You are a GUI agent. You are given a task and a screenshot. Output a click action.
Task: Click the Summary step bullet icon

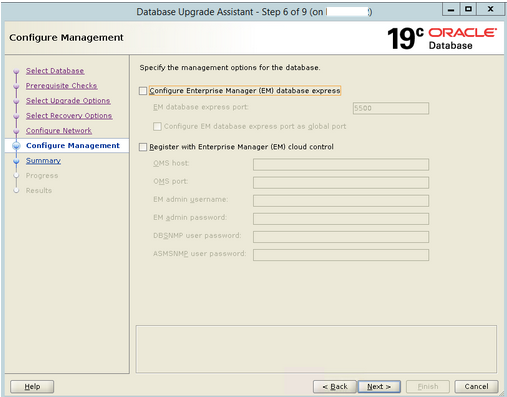point(16,161)
